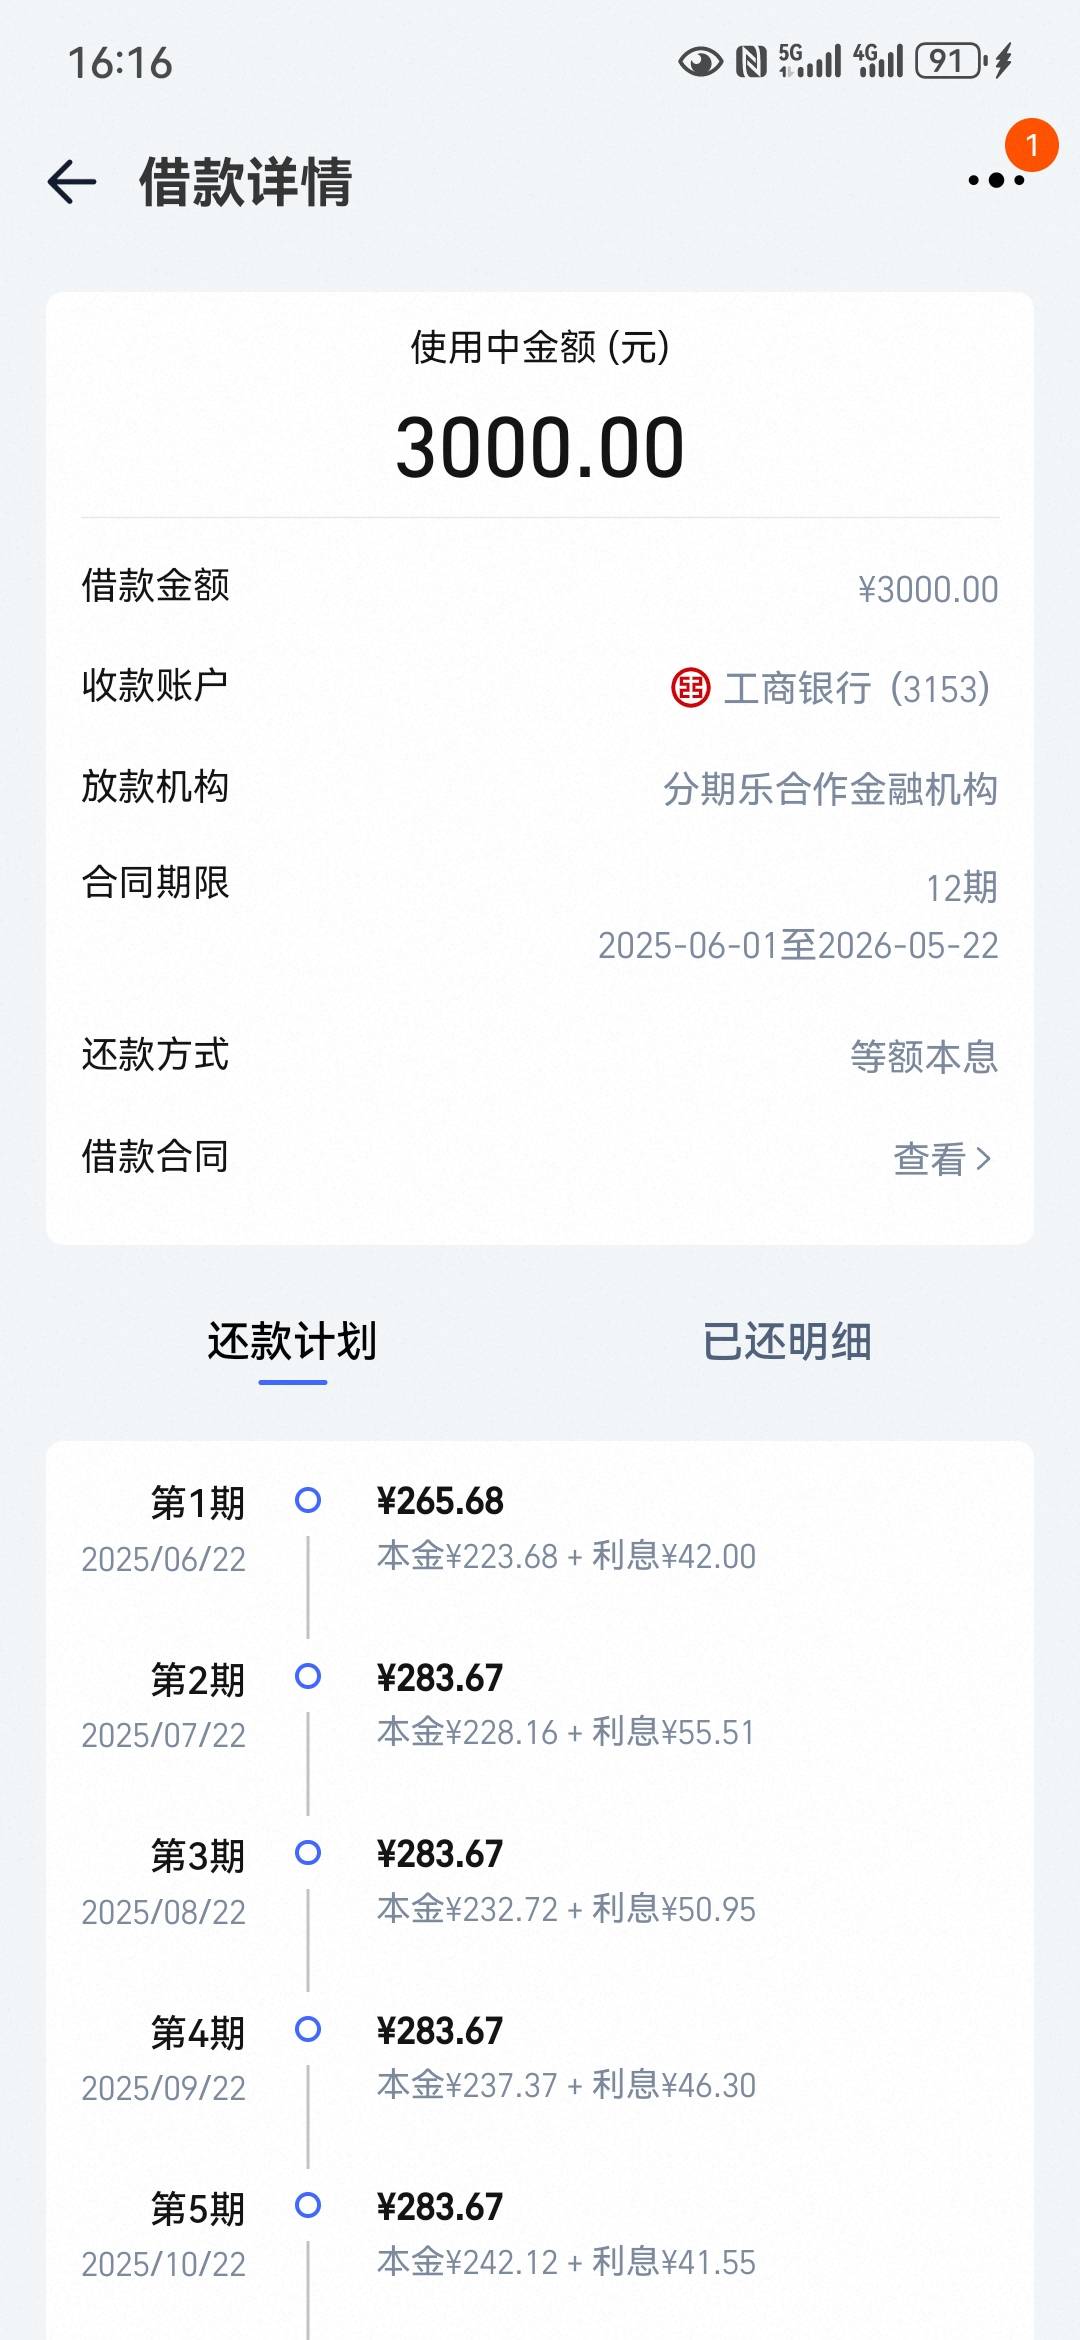The image size is (1080, 2340).
Task: Tap the 收款账户 工商银行 row
Action: coord(540,687)
